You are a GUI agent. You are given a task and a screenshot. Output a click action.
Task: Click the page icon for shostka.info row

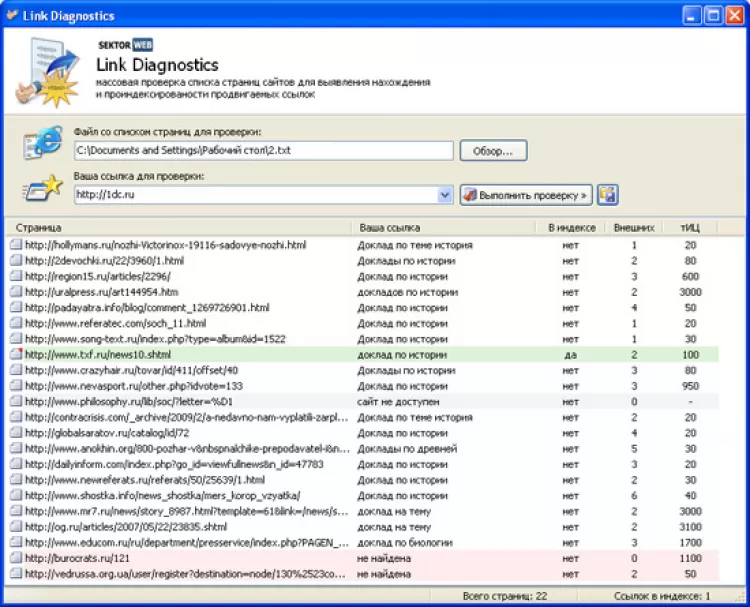coord(16,496)
